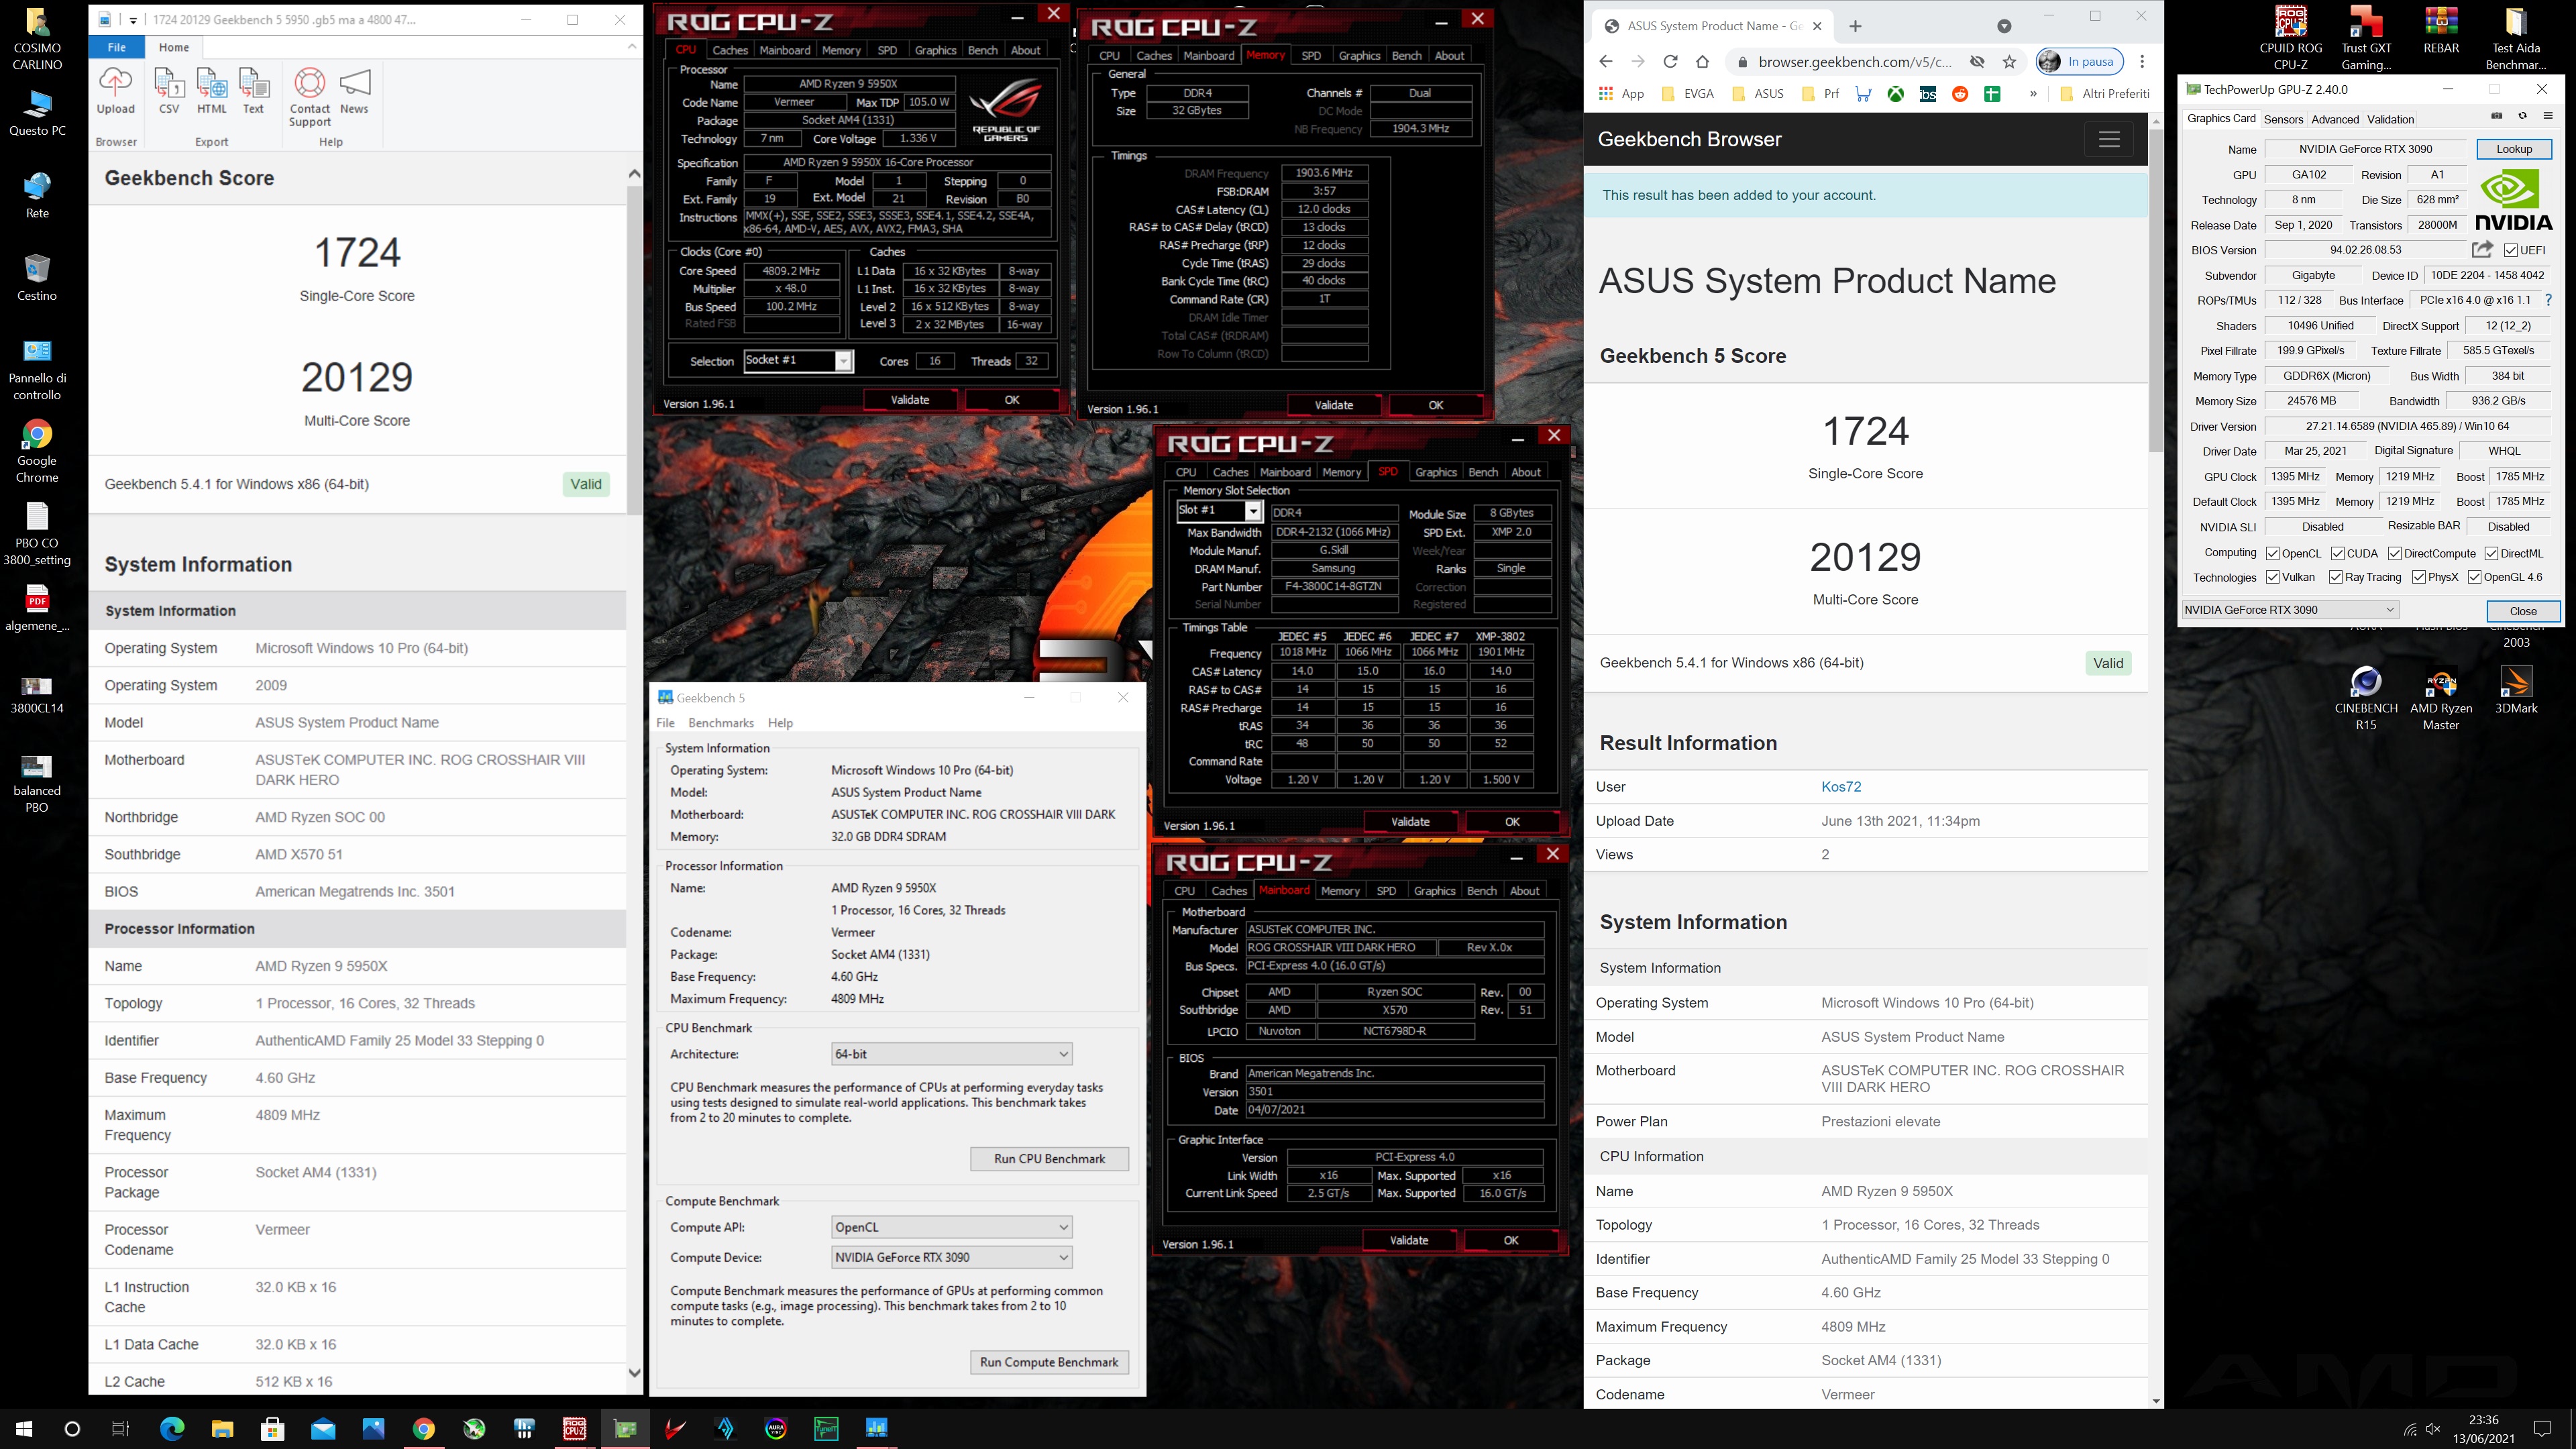Viewport: 2576px width, 1449px height.
Task: Open Benchmarks menu in Geekbench 5
Action: click(x=720, y=723)
